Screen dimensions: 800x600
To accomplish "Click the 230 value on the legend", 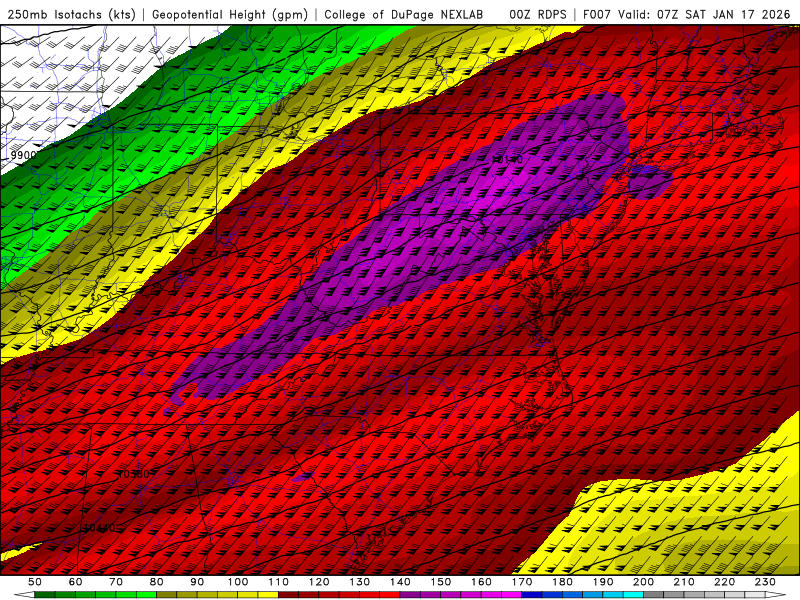I will [765, 582].
